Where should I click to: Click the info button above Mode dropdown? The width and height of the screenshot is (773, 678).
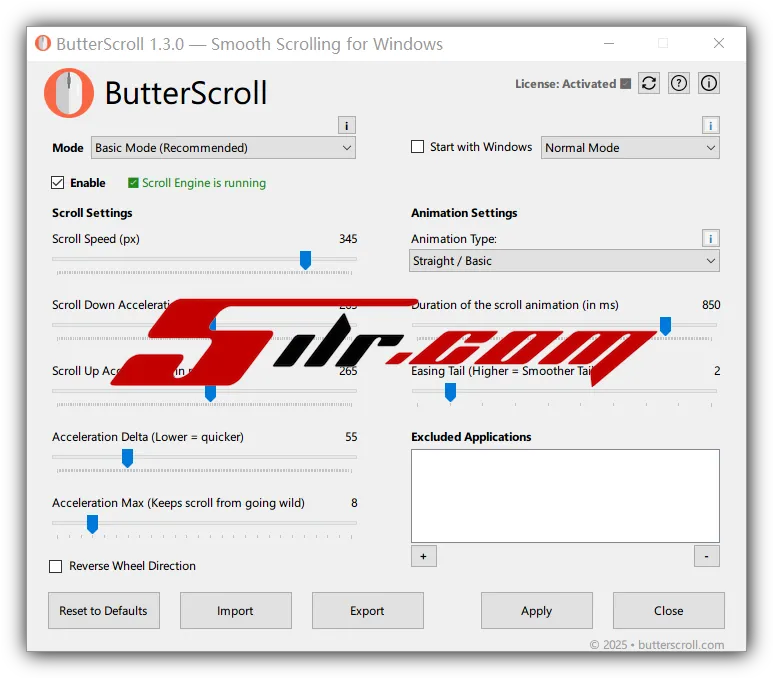[347, 125]
